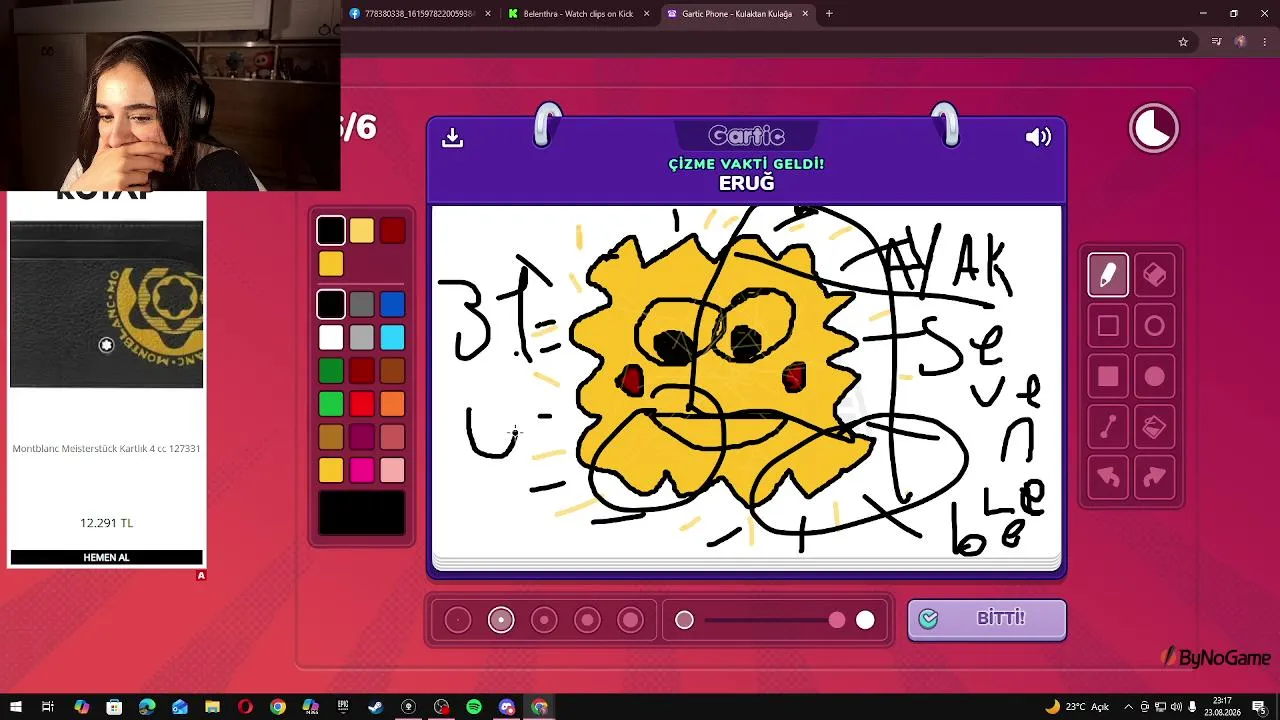
Task: Show hidden icons in the system tray
Action: click(x=1128, y=707)
